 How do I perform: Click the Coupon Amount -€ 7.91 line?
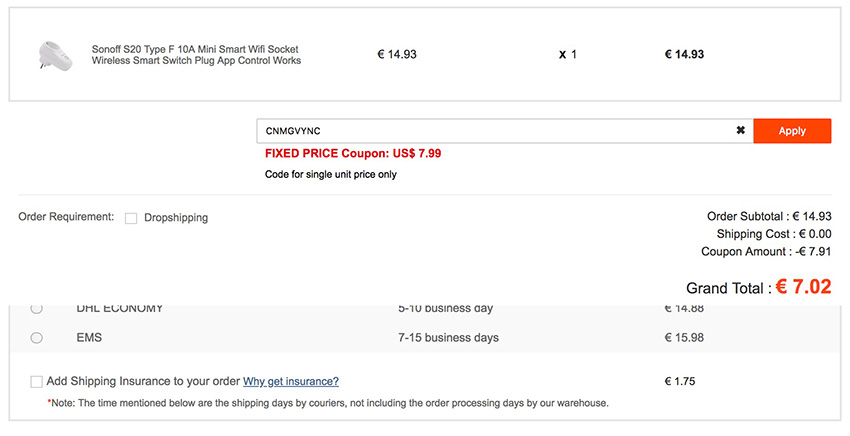pyautogui.click(x=766, y=252)
